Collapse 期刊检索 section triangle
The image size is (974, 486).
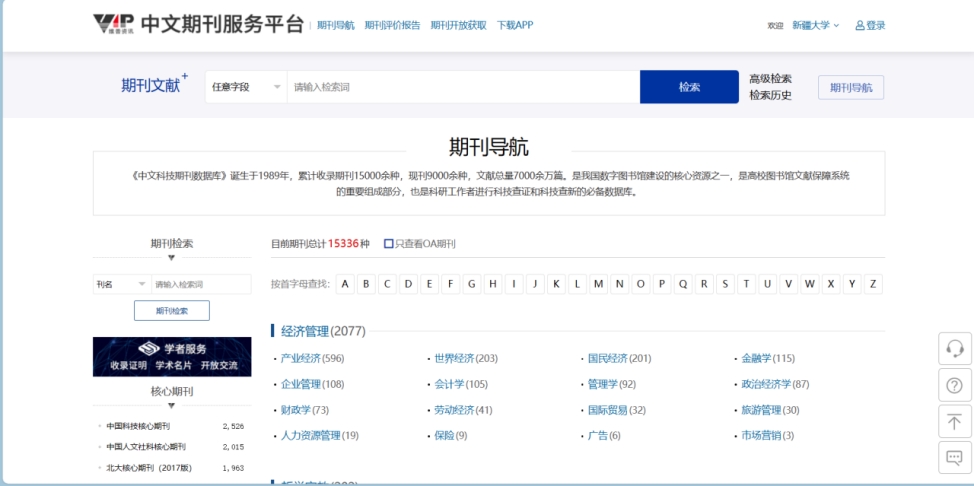pyautogui.click(x=172, y=258)
